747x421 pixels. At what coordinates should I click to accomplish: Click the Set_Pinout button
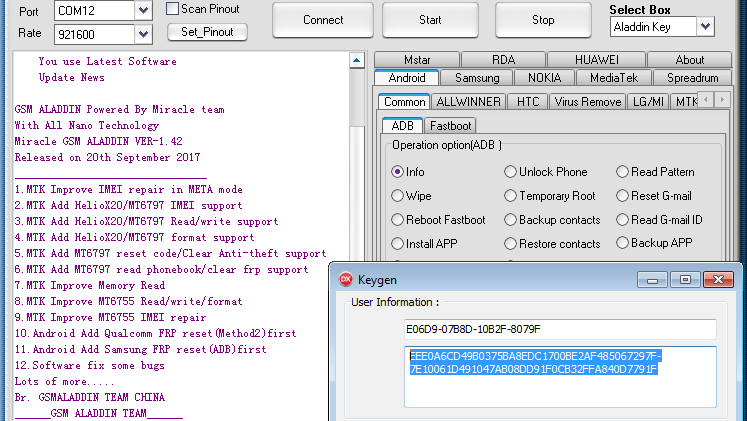point(207,32)
